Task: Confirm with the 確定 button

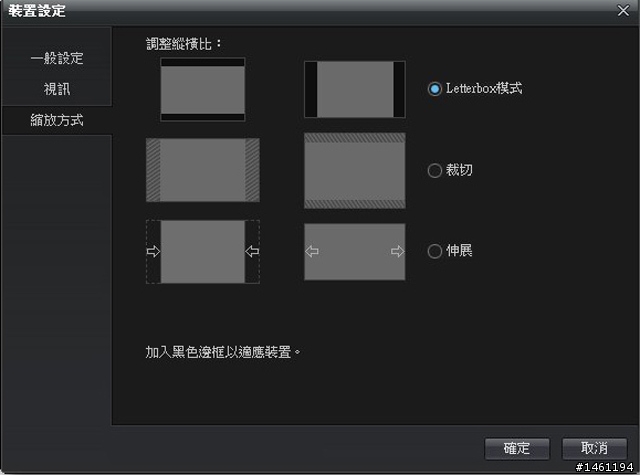Action: point(517,448)
